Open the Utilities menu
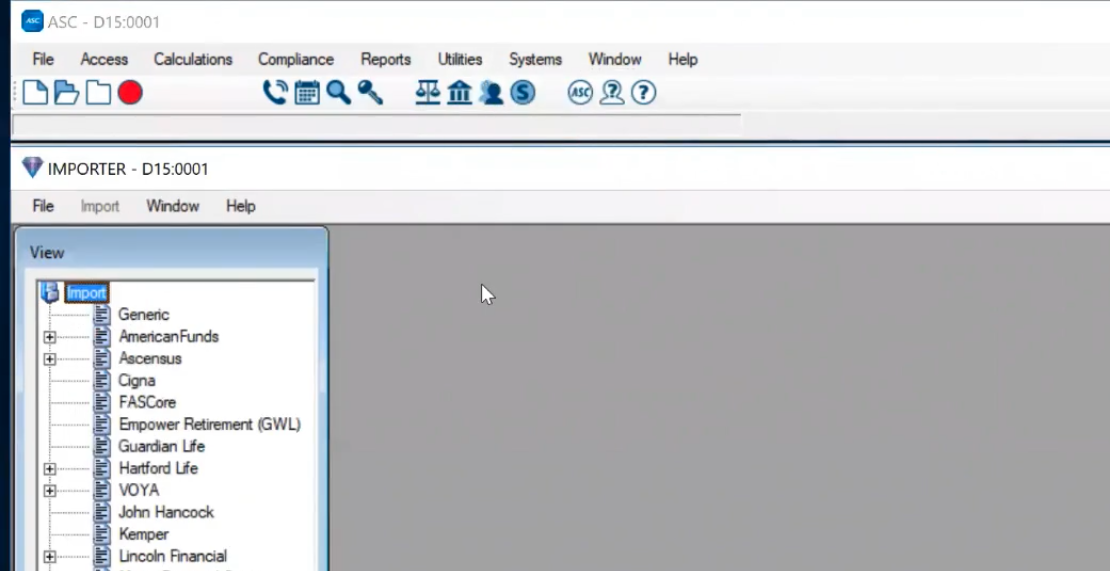This screenshot has height=571, width=1110. 460,59
